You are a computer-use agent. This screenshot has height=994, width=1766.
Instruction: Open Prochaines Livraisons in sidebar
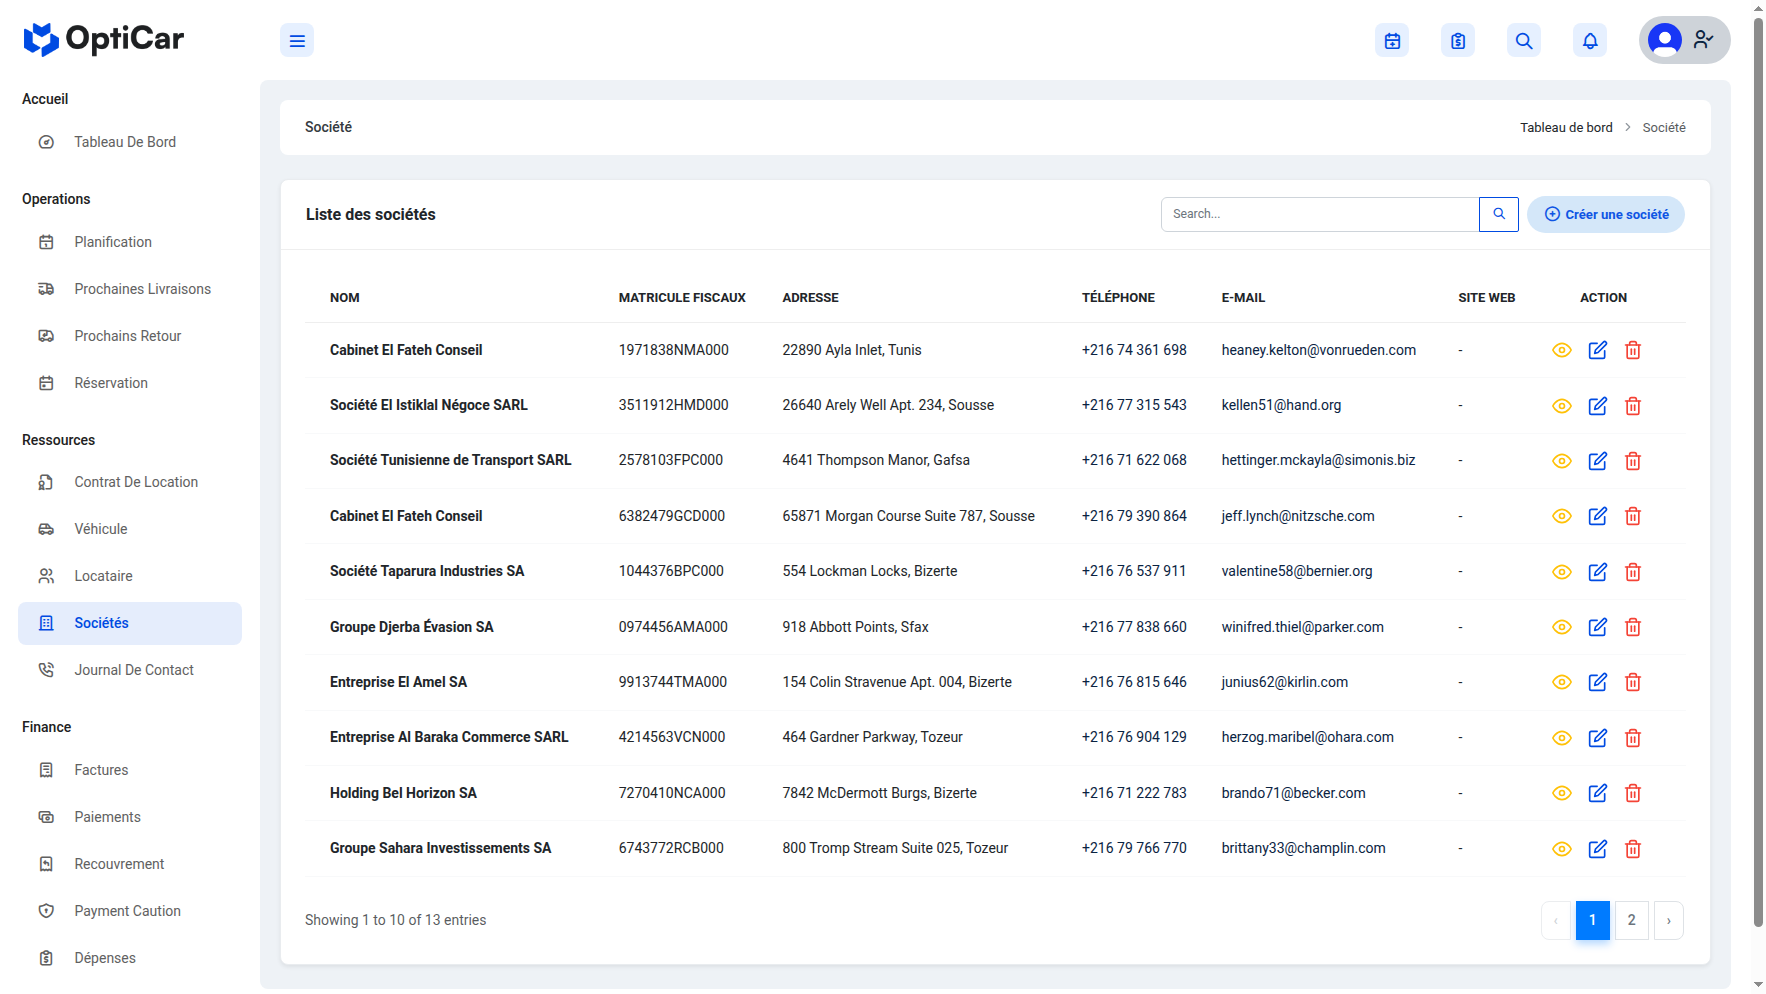(x=130, y=289)
